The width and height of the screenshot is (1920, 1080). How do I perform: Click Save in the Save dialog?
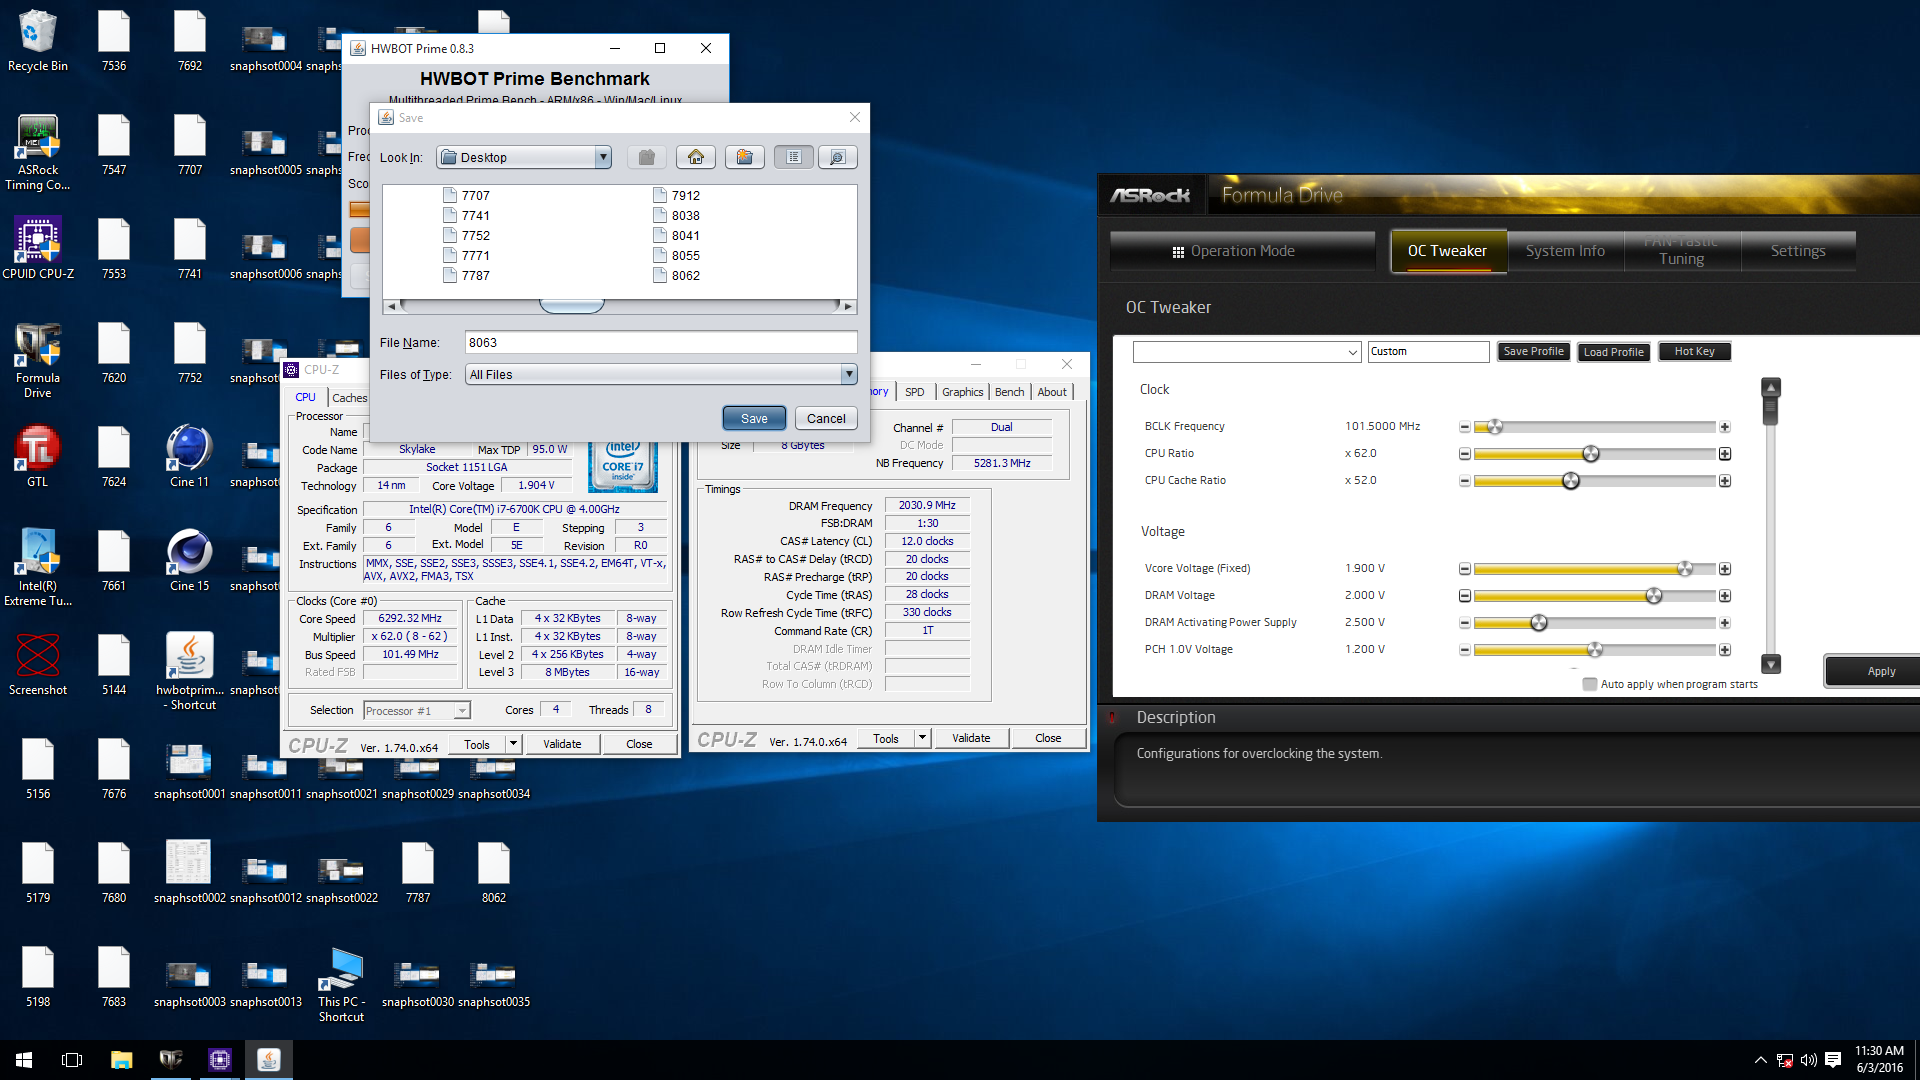point(754,419)
